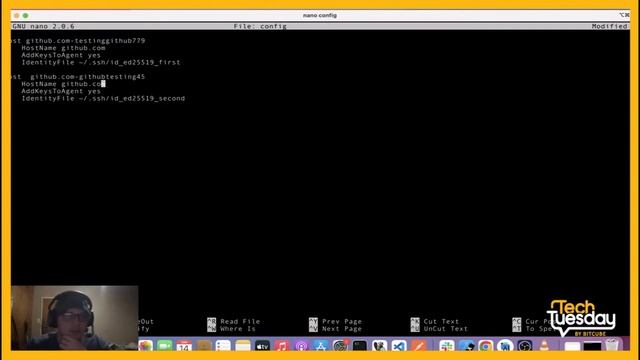Open System Preferences with notification badge
Screen dimensions: 640x360
click(340, 346)
